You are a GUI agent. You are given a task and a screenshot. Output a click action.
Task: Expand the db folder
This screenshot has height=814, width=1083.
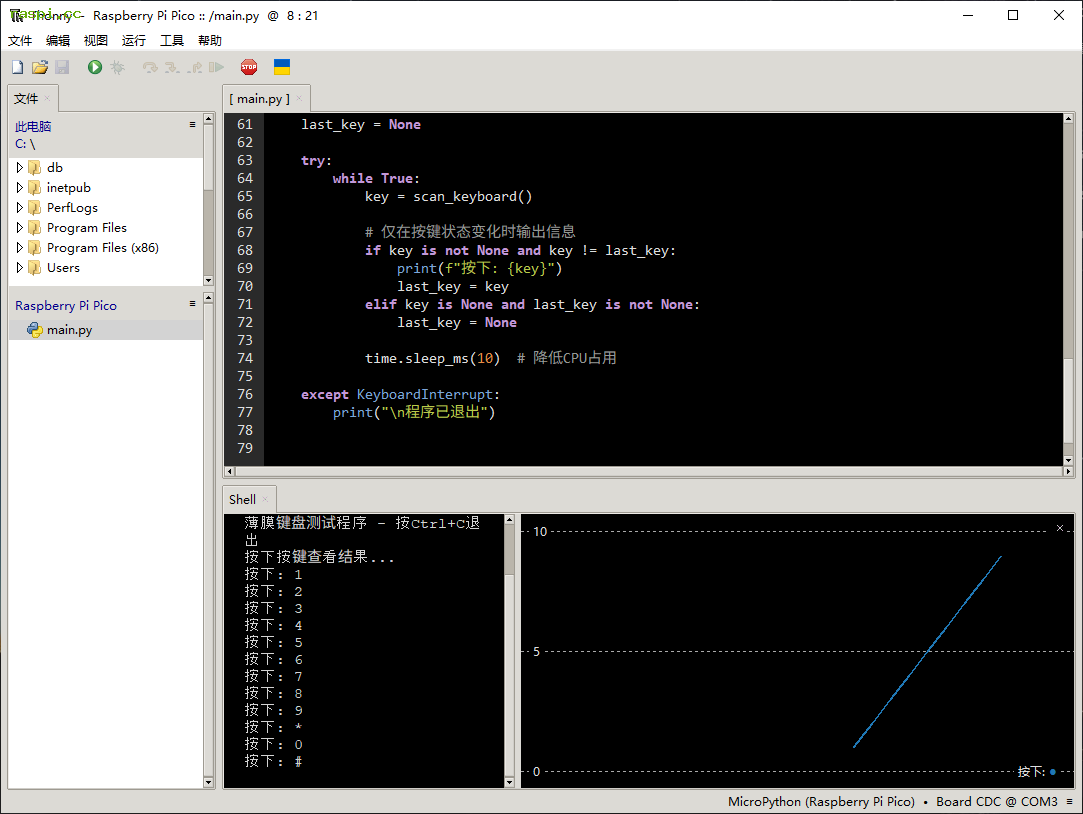pos(20,168)
